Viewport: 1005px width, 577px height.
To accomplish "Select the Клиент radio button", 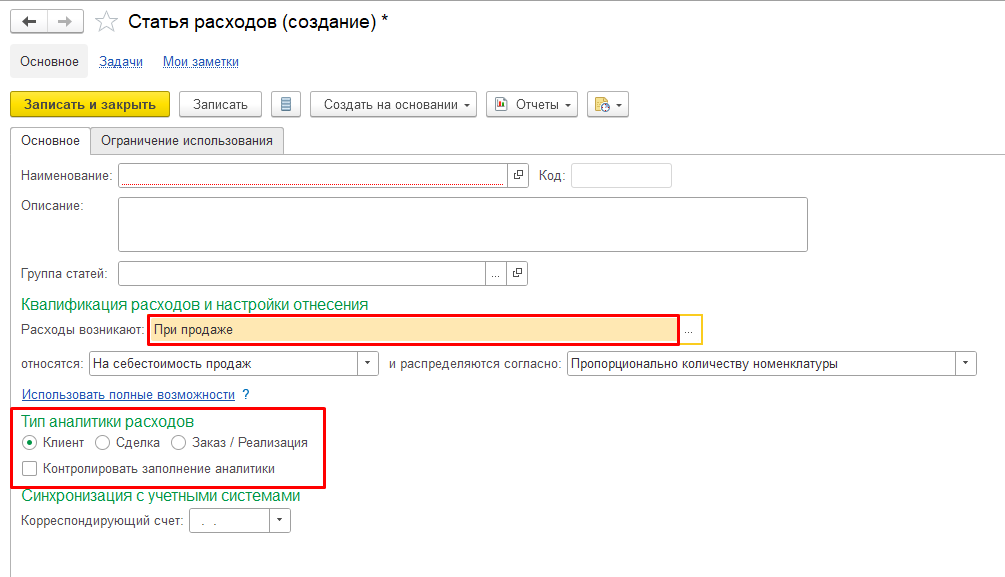I will tap(29, 442).
